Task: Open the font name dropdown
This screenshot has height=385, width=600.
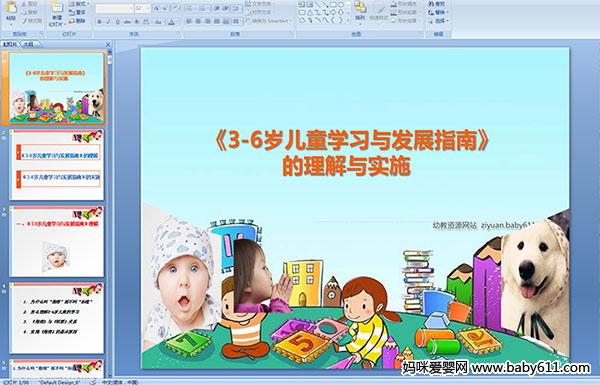Action: tap(114, 8)
